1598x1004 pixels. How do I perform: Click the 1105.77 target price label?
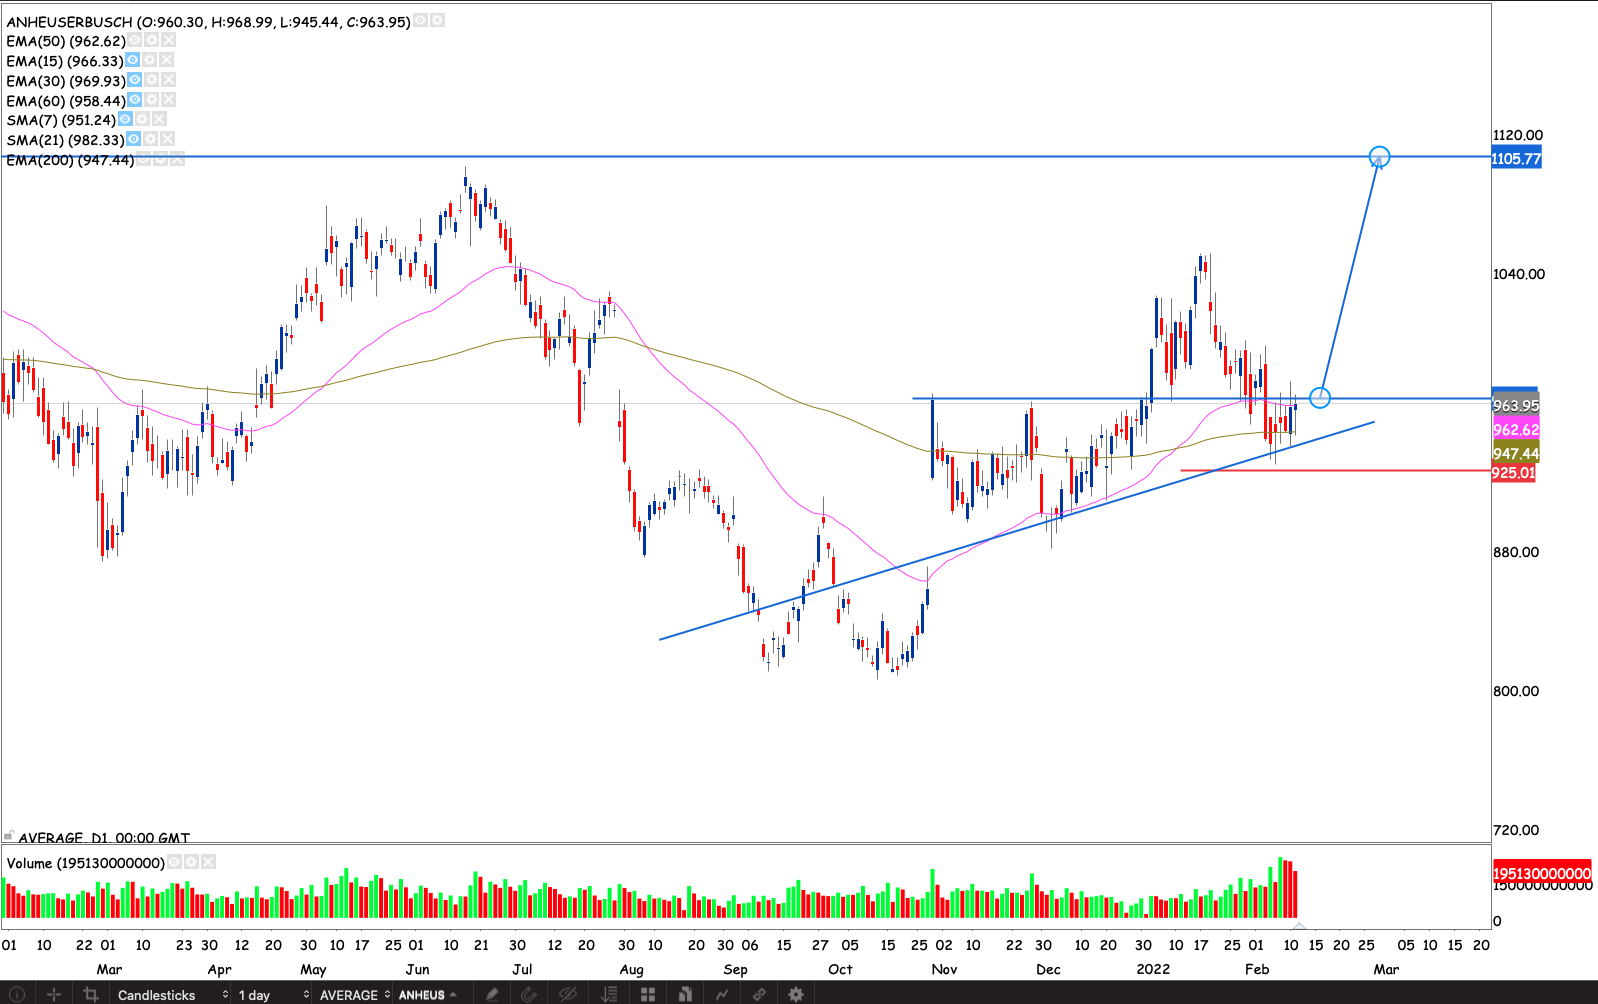(x=1516, y=159)
